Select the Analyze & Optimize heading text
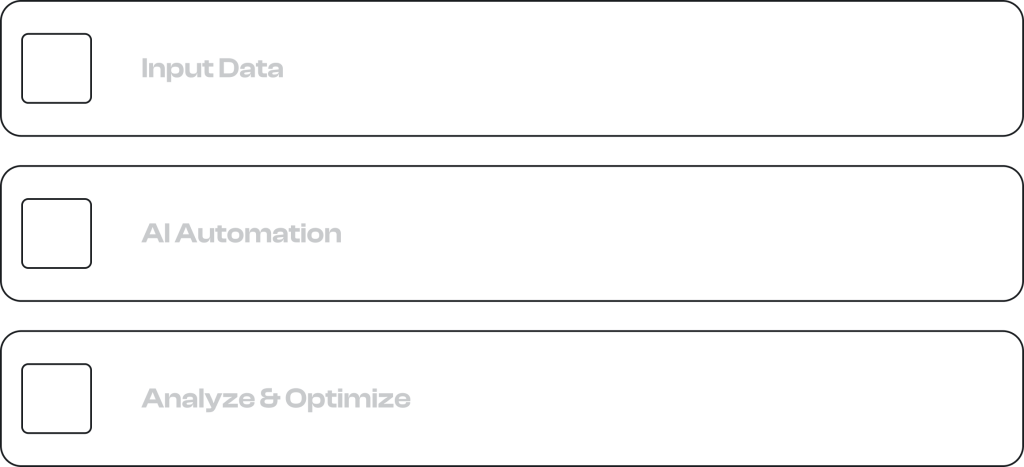 [275, 399]
